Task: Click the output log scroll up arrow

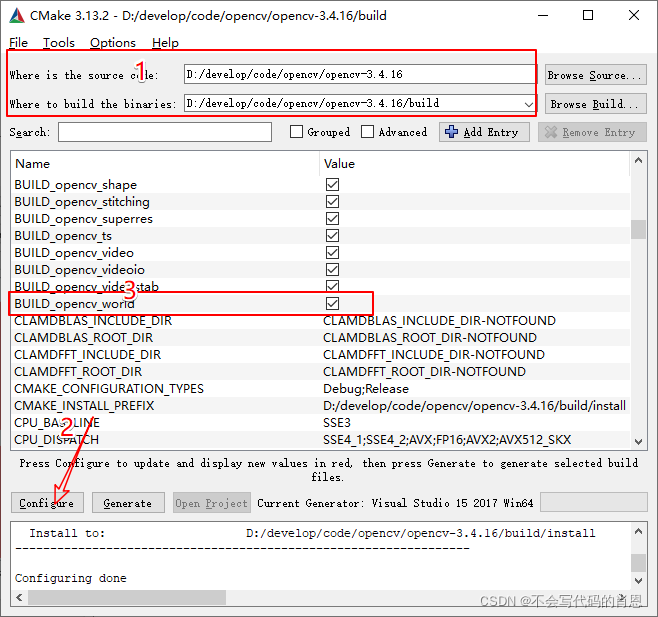Action: 638,531
